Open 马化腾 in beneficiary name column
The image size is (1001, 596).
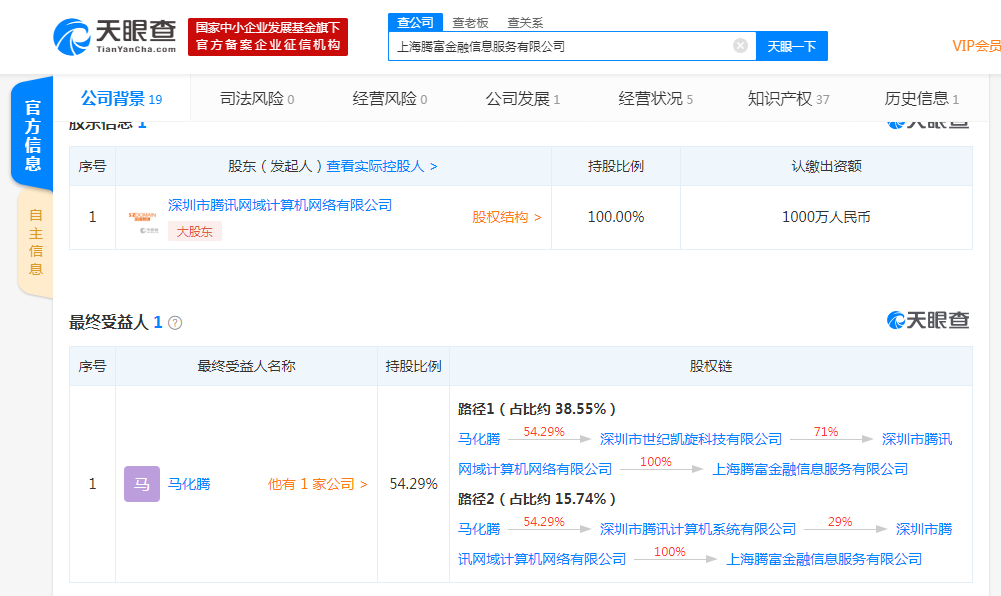point(189,484)
